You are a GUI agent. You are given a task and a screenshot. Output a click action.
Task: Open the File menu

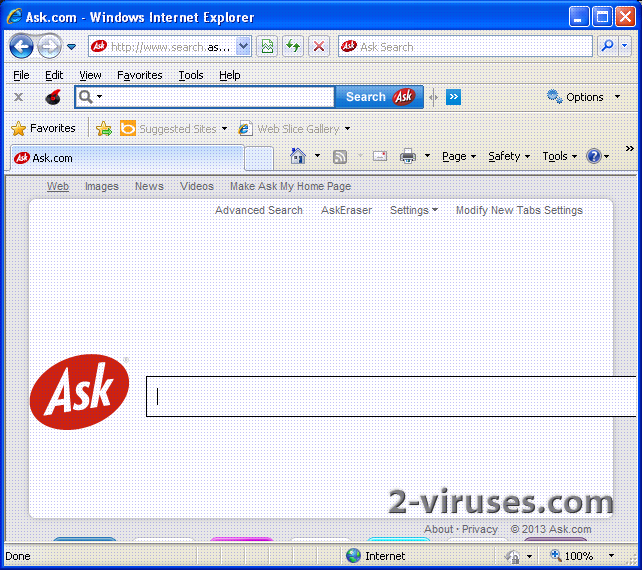21,75
